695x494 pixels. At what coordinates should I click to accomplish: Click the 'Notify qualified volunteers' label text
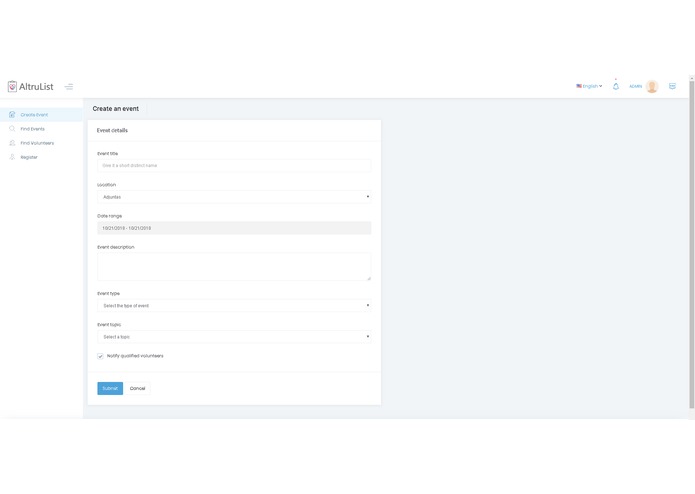(135, 356)
